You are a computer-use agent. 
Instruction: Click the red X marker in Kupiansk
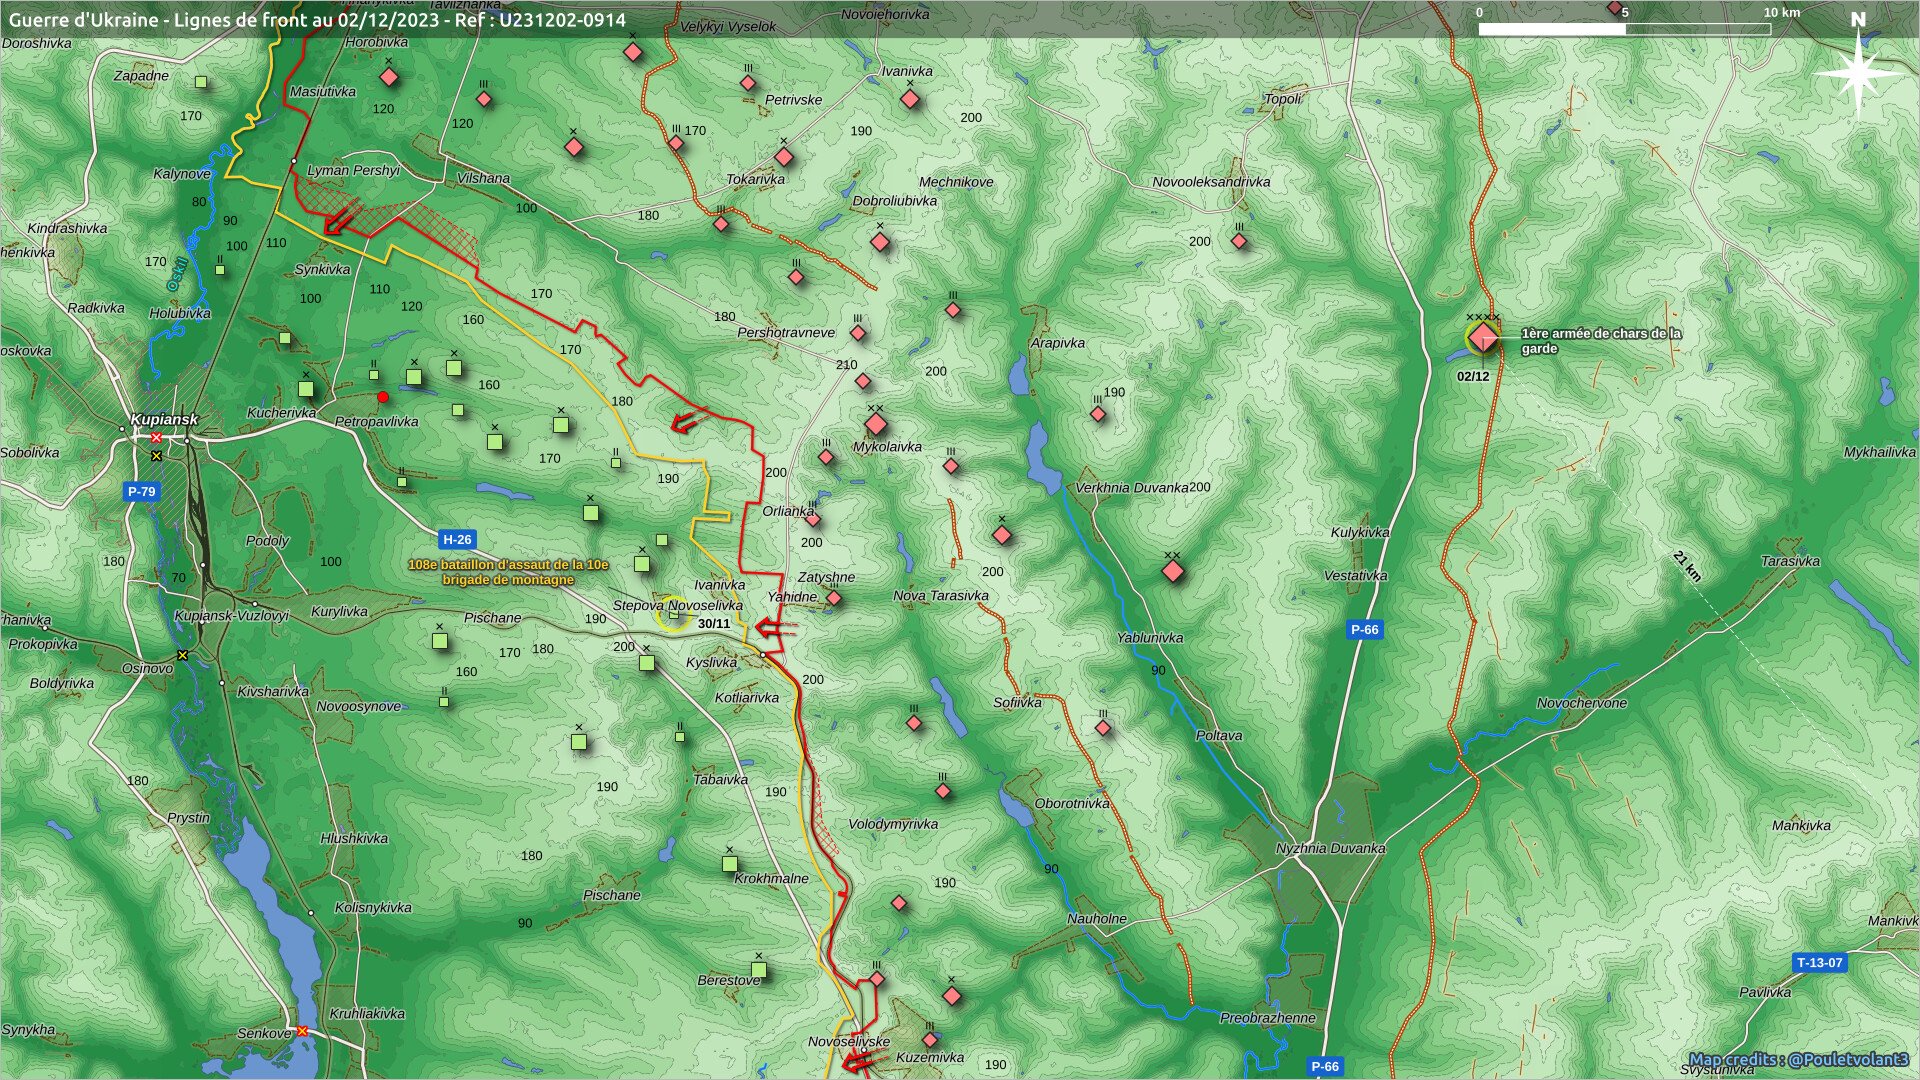coord(156,438)
